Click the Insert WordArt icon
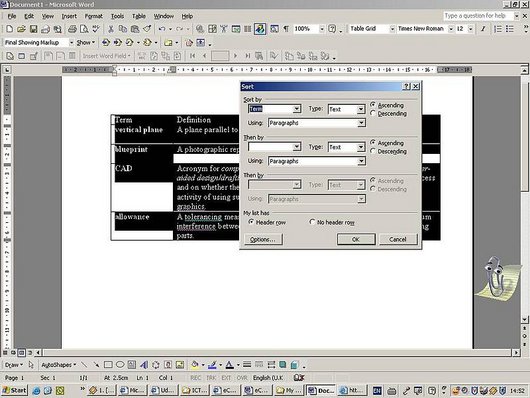This screenshot has height=398, width=530. click(x=144, y=365)
